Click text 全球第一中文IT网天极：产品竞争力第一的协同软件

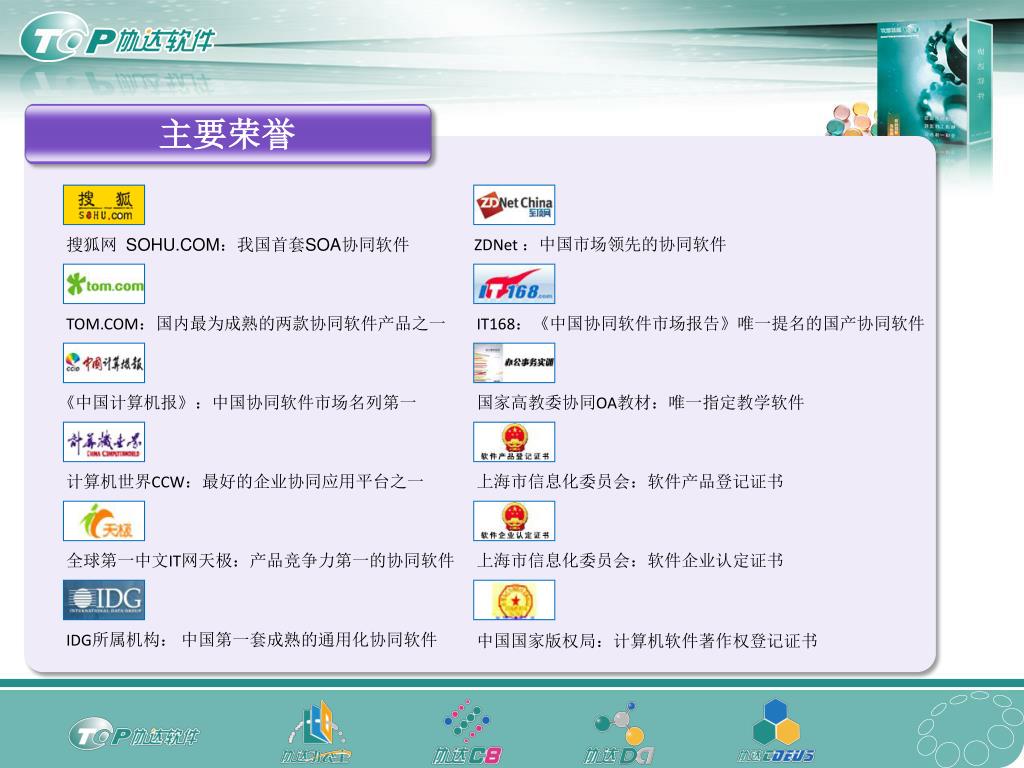(x=260, y=561)
